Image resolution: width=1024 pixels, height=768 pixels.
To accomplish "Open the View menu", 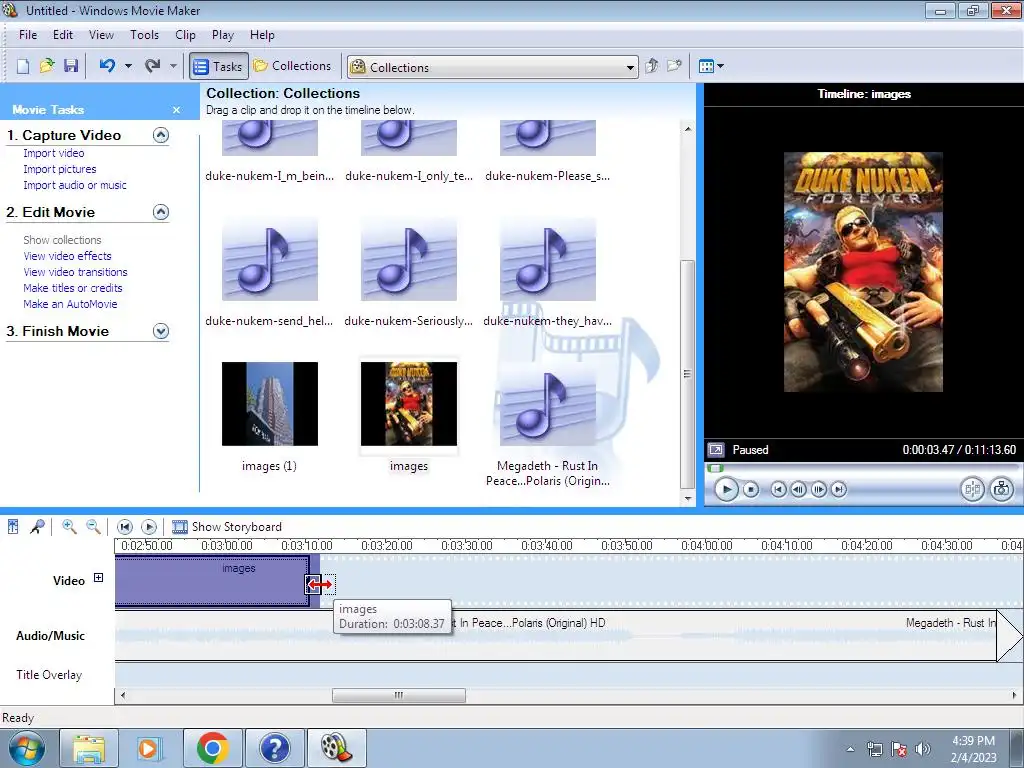I will pos(101,35).
